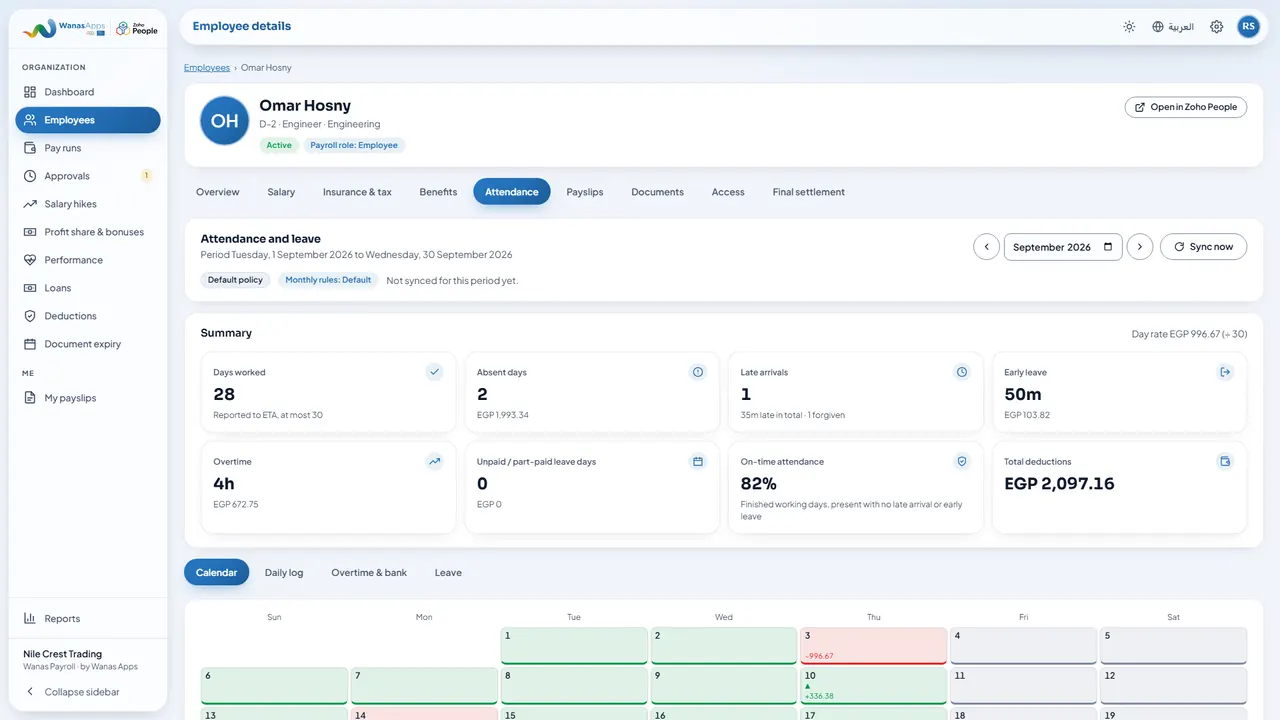Open the RS user avatar menu
This screenshot has width=1280, height=720.
(1248, 27)
